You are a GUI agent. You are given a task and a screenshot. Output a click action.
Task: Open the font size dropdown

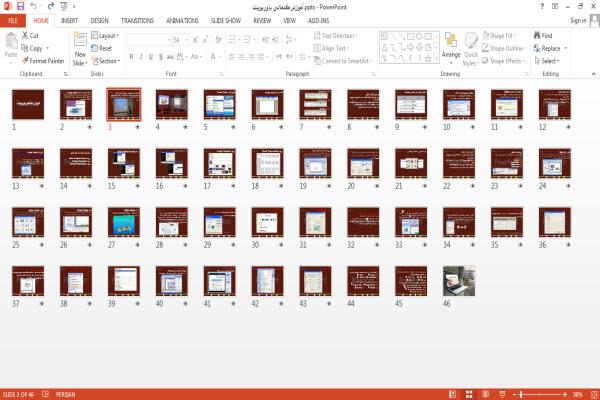[x=187, y=40]
